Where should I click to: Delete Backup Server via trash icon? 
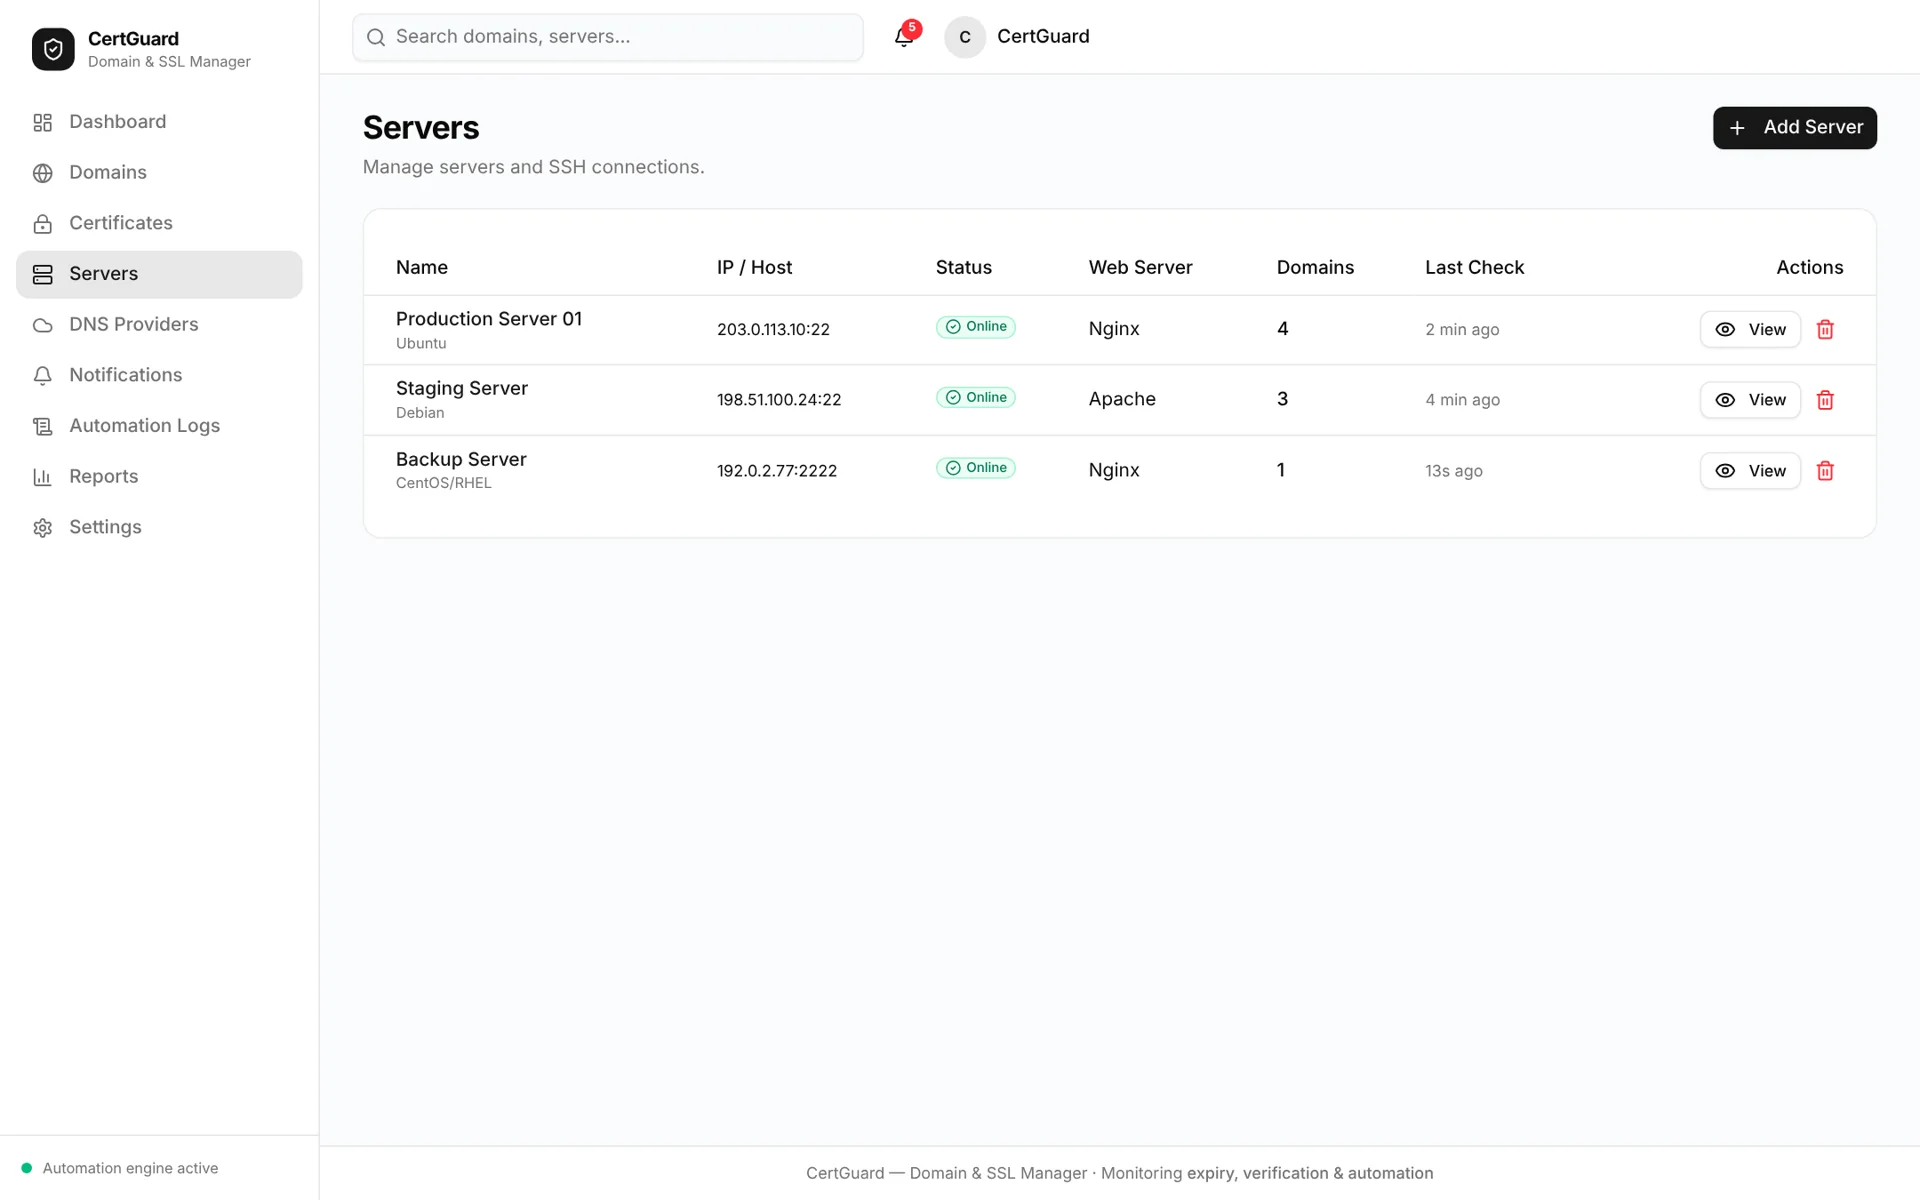click(1825, 471)
